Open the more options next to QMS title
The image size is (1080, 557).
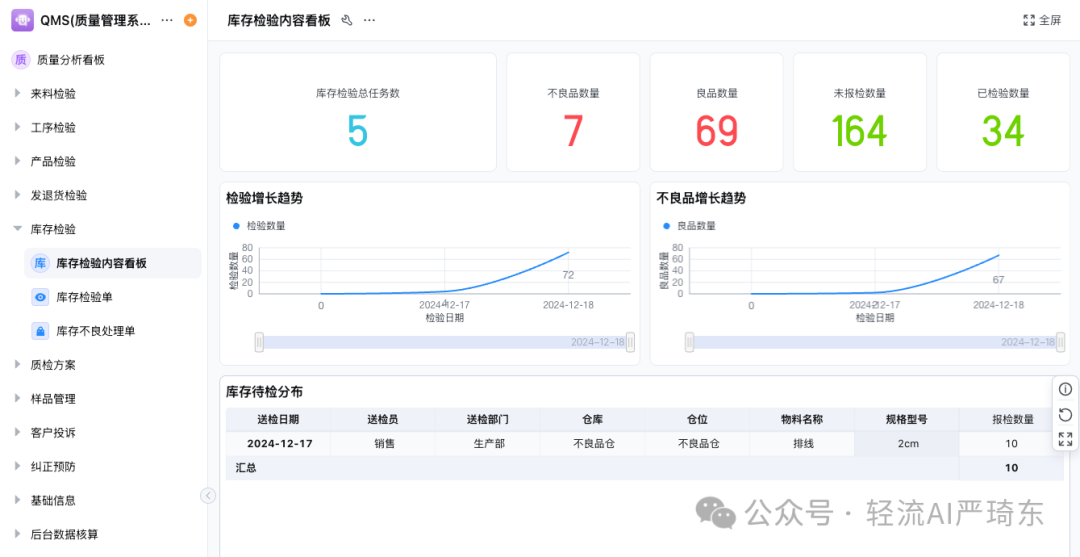167,21
